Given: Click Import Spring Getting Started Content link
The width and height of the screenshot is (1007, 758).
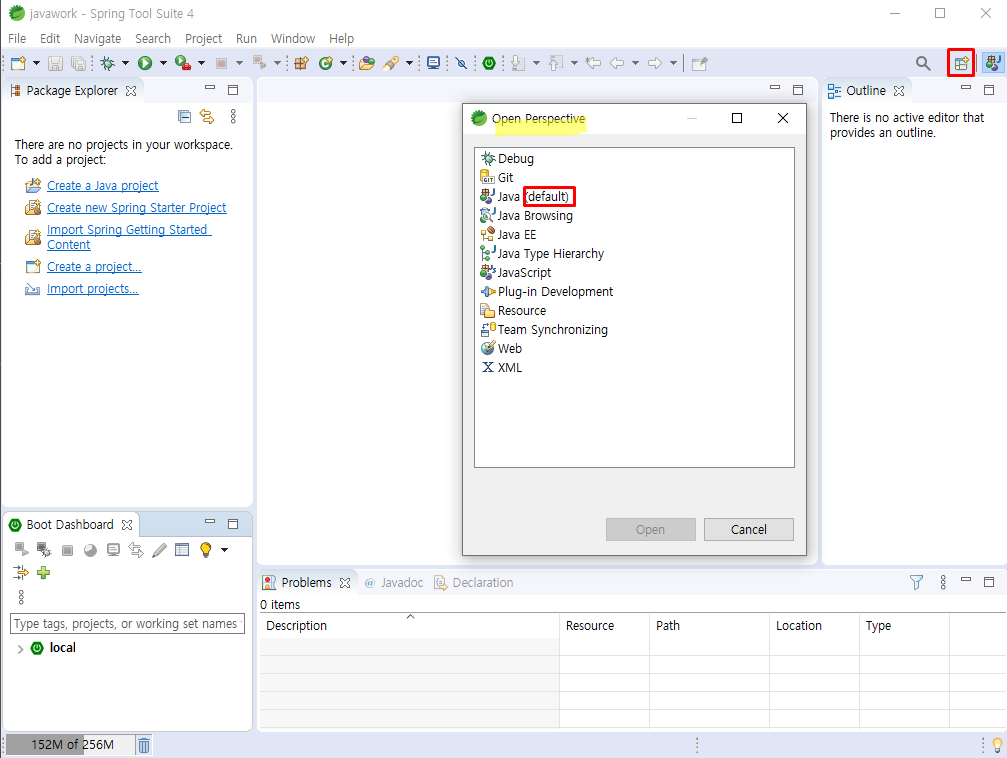Looking at the screenshot, I should click(128, 237).
